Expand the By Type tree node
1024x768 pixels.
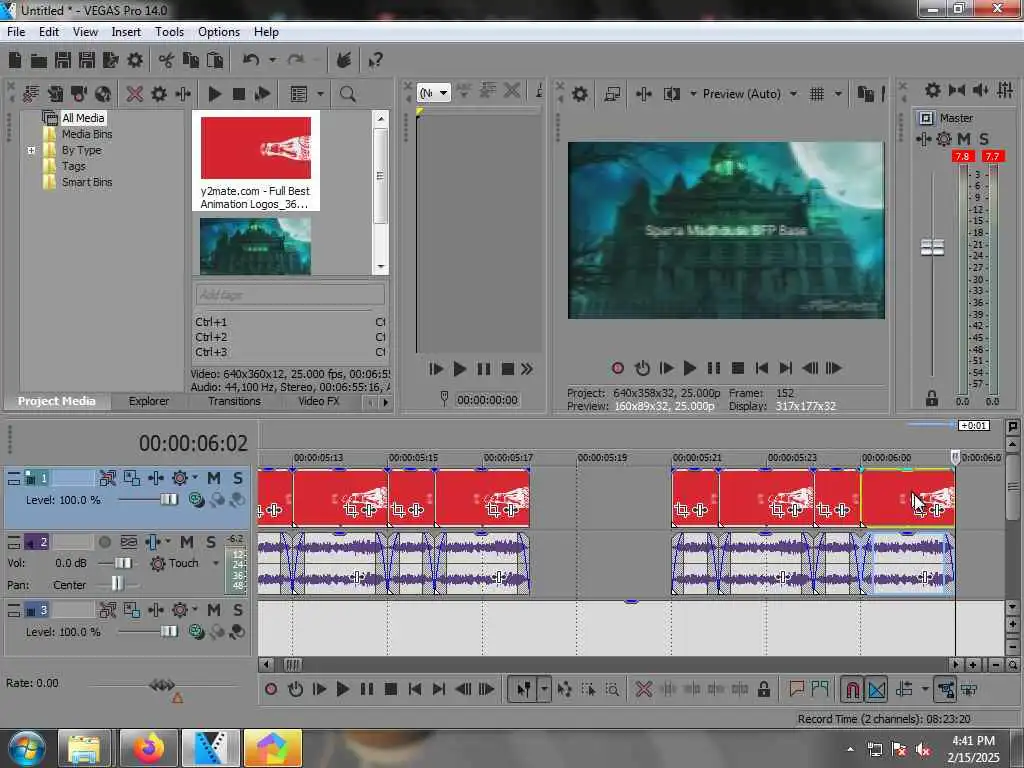pos(31,150)
